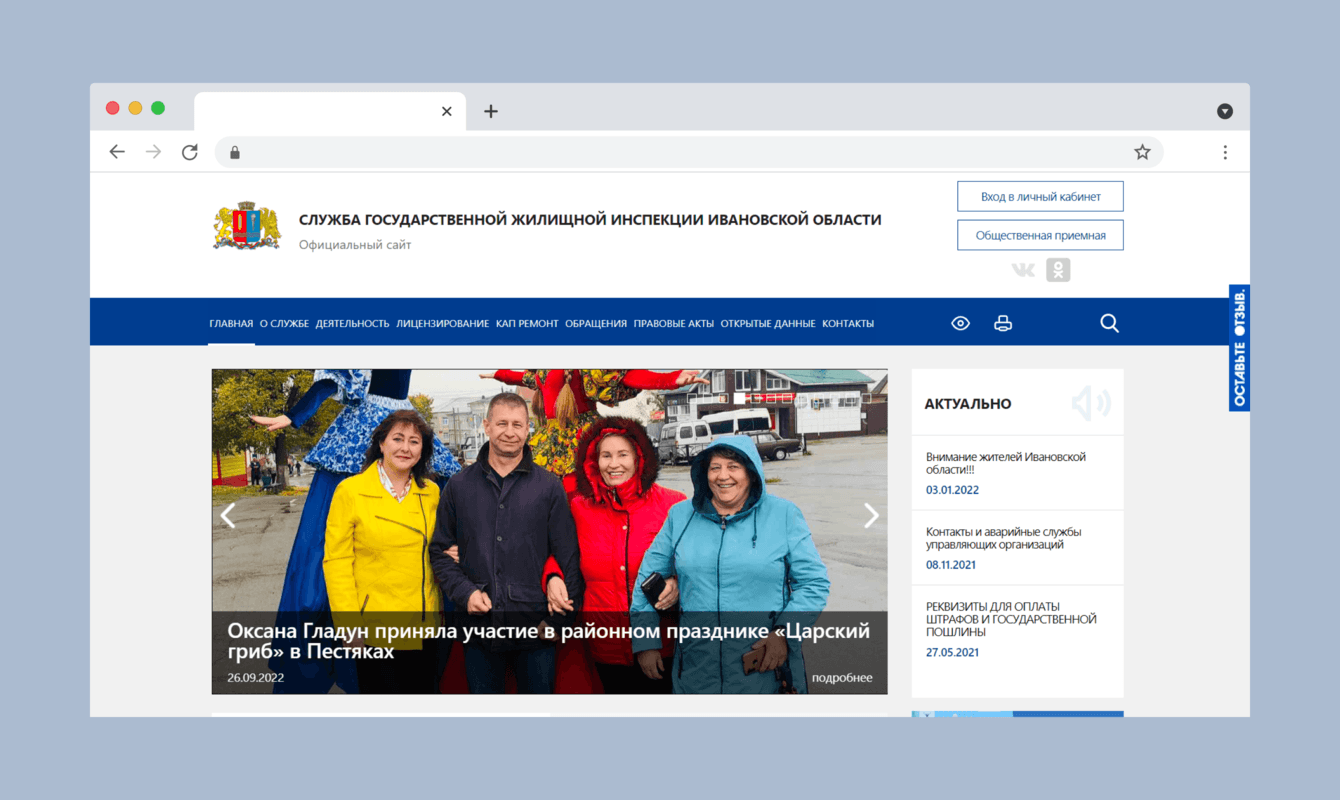Screen dimensions: 1340x800
Task: Open the tab list dropdown arrow
Action: tap(1225, 111)
